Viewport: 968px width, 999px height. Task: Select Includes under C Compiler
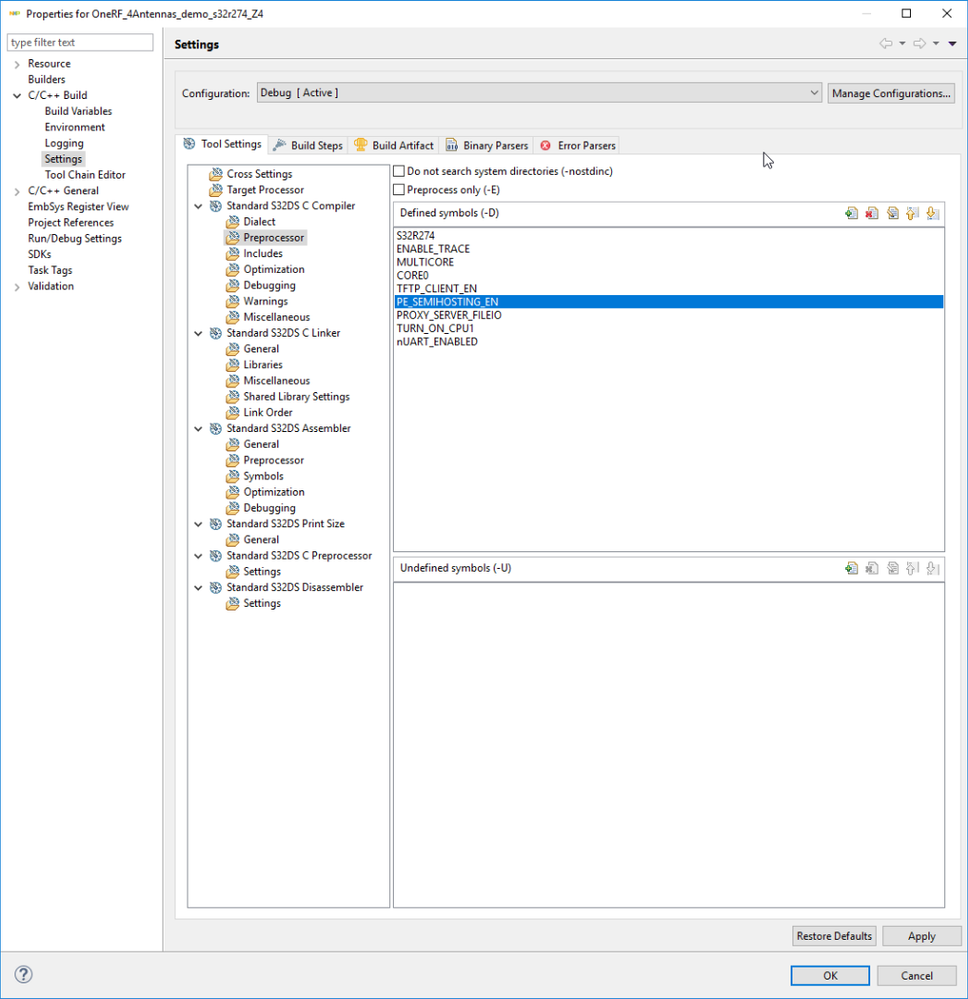coord(263,254)
